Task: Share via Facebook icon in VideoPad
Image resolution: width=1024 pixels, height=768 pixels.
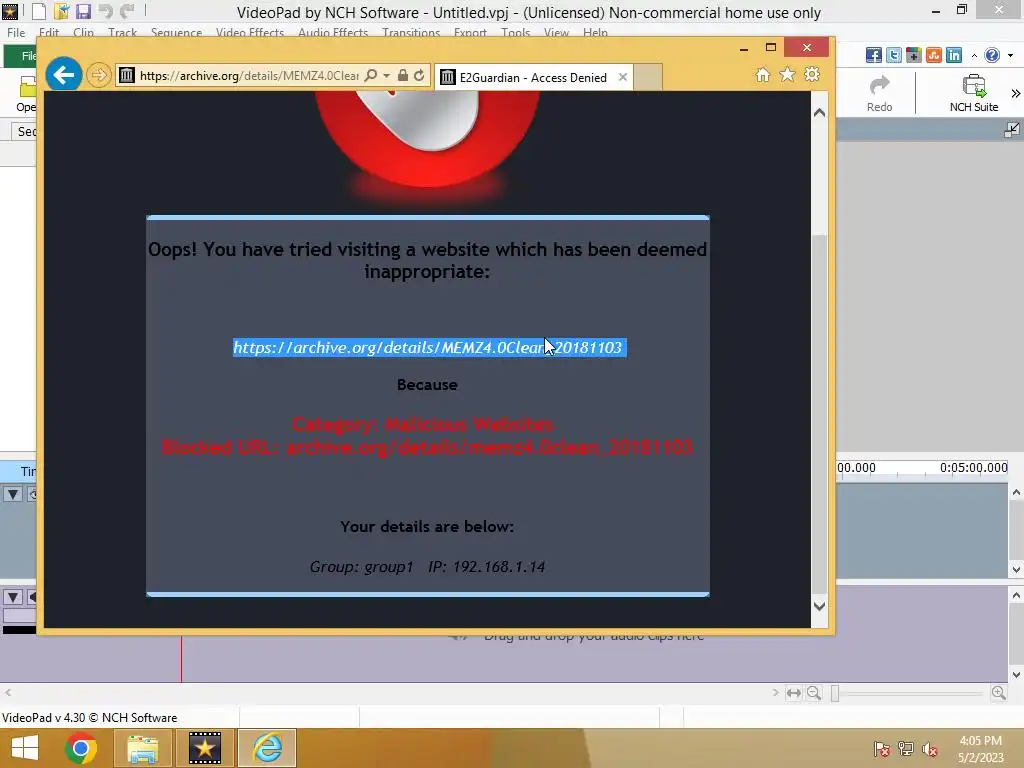Action: coord(874,55)
